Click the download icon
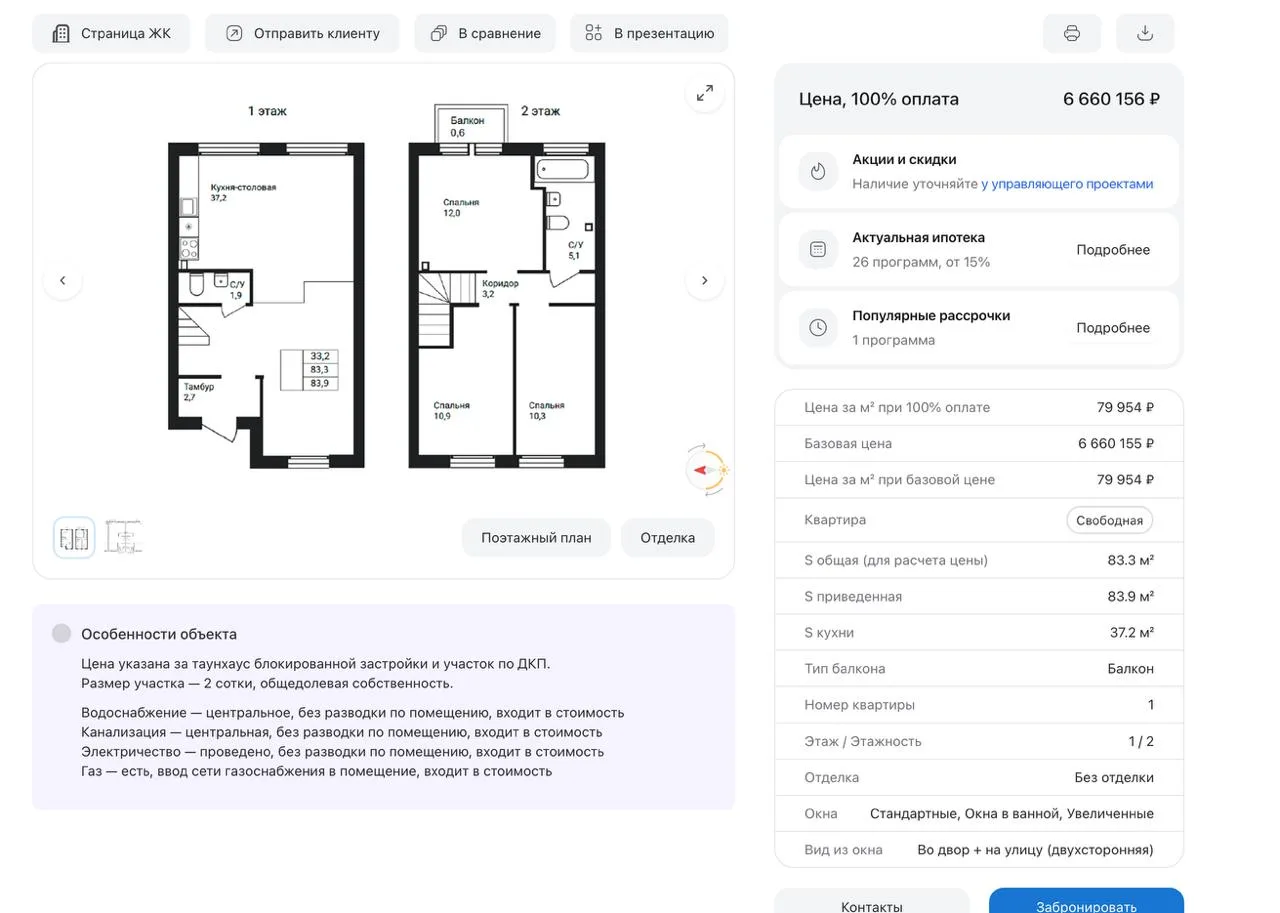 click(1145, 33)
